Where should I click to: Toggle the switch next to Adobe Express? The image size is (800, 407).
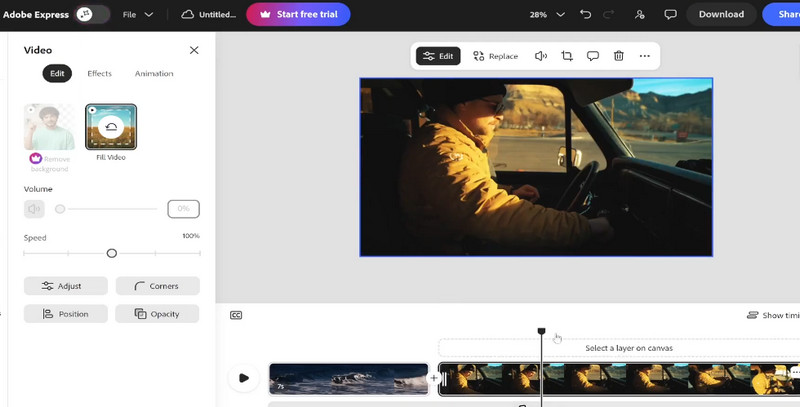[x=92, y=14]
